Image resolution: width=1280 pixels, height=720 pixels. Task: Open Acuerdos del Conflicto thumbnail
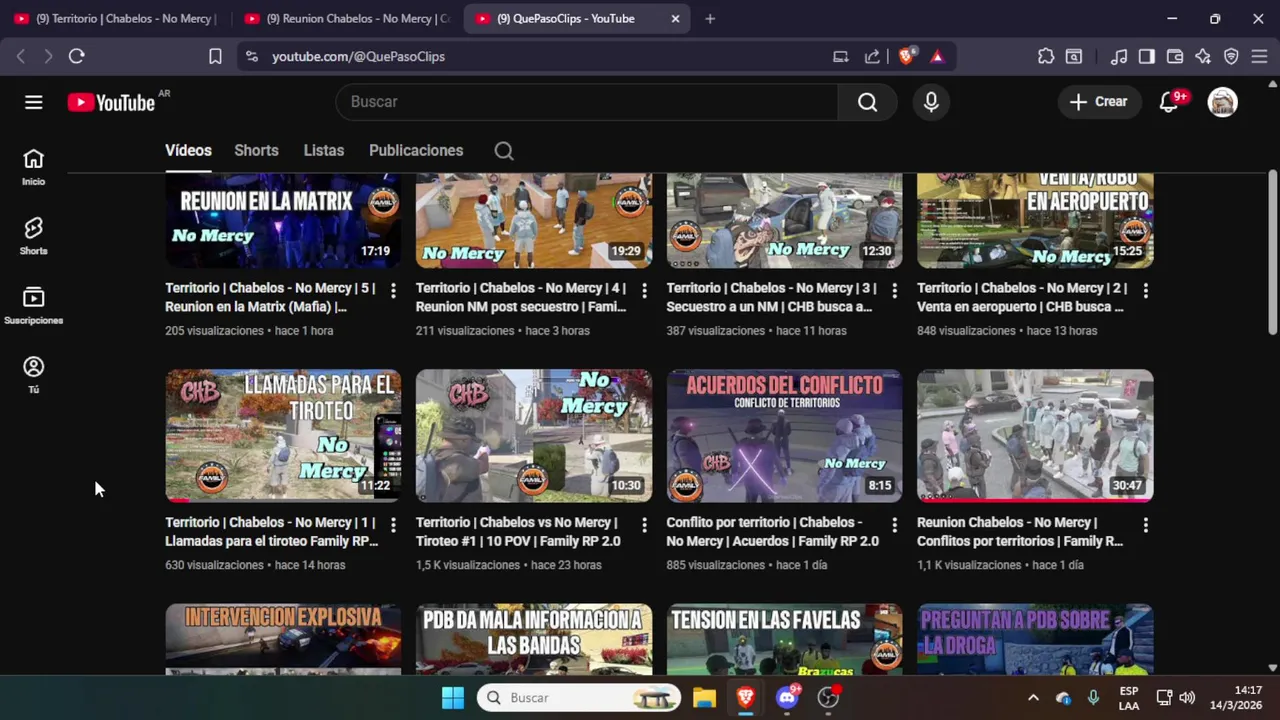coord(784,436)
